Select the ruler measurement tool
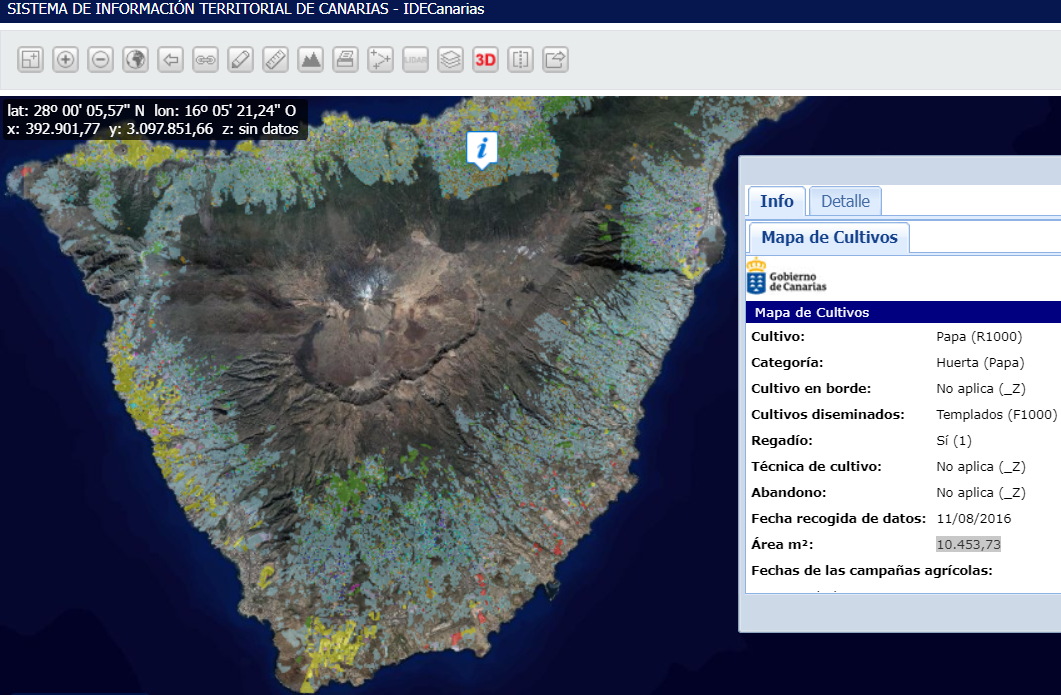The height and width of the screenshot is (695, 1061). pos(275,60)
